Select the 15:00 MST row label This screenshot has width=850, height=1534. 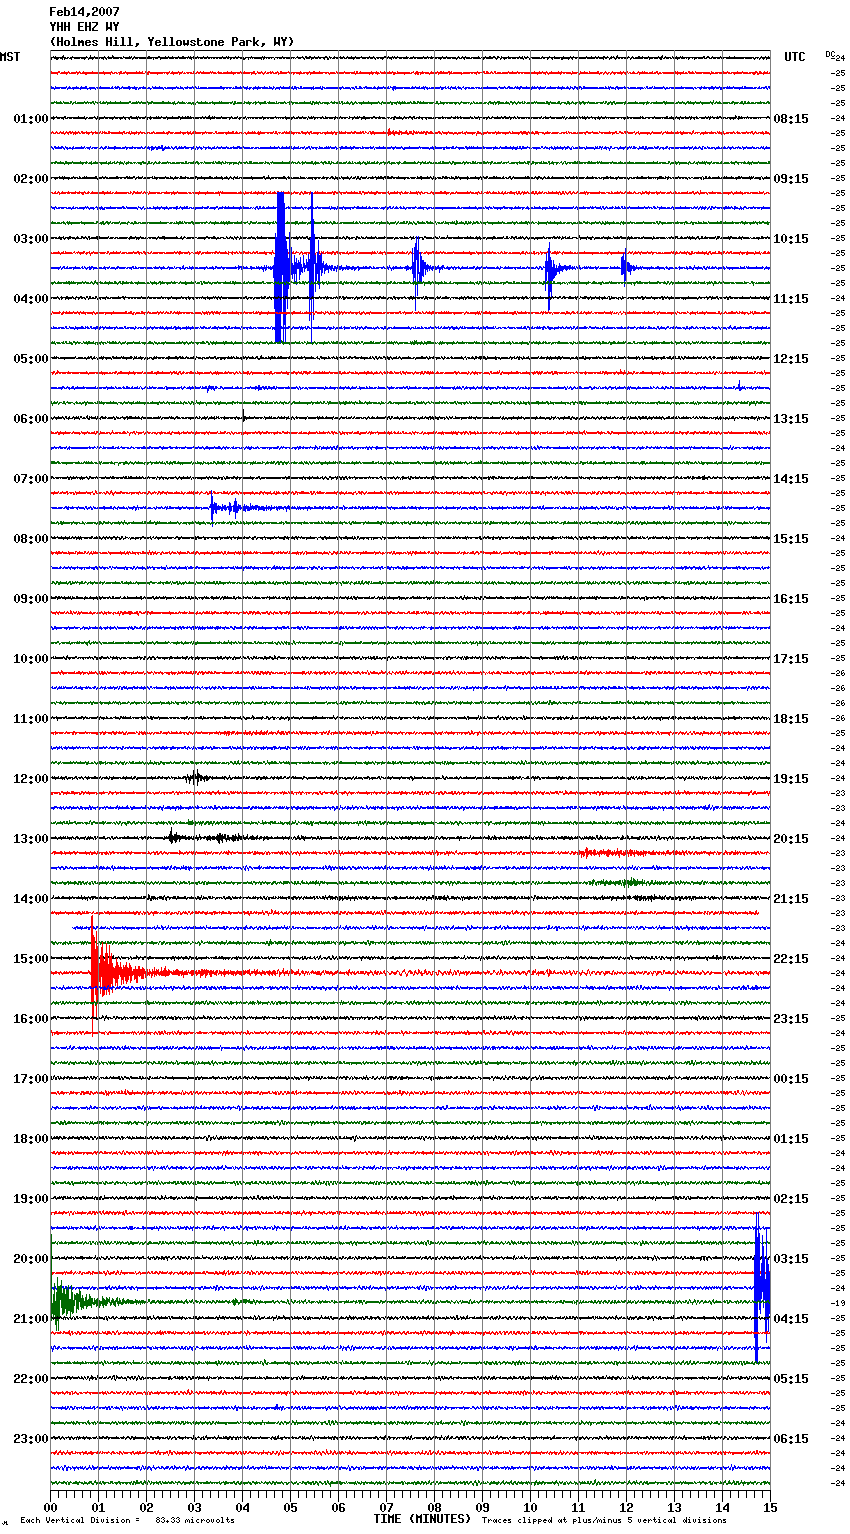[31, 959]
